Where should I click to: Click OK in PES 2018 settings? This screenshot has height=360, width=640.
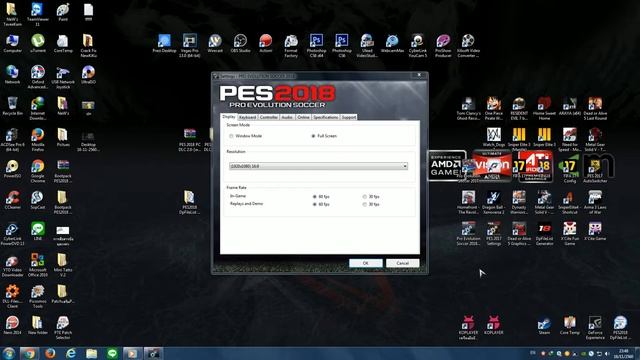tap(366, 263)
